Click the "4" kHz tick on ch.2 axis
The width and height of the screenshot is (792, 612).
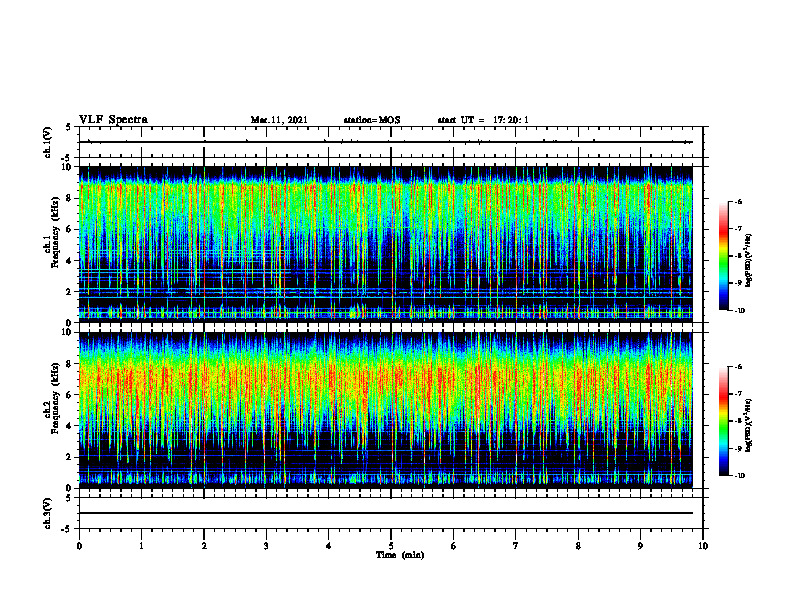coord(70,426)
